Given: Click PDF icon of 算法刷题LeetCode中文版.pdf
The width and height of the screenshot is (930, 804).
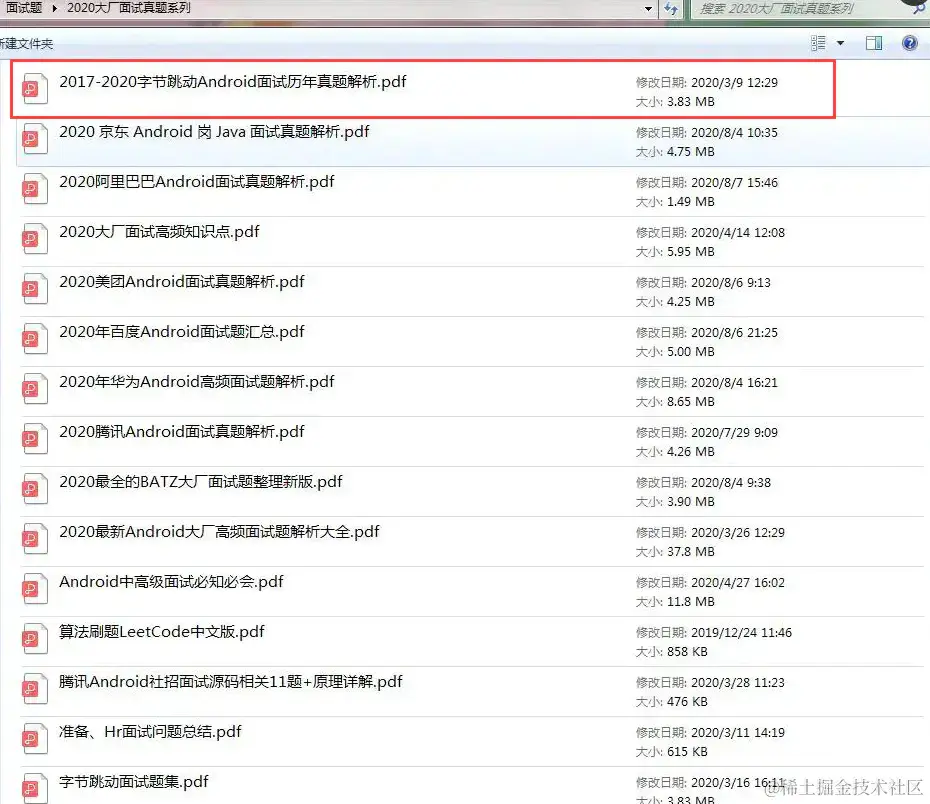Looking at the screenshot, I should click(34, 639).
